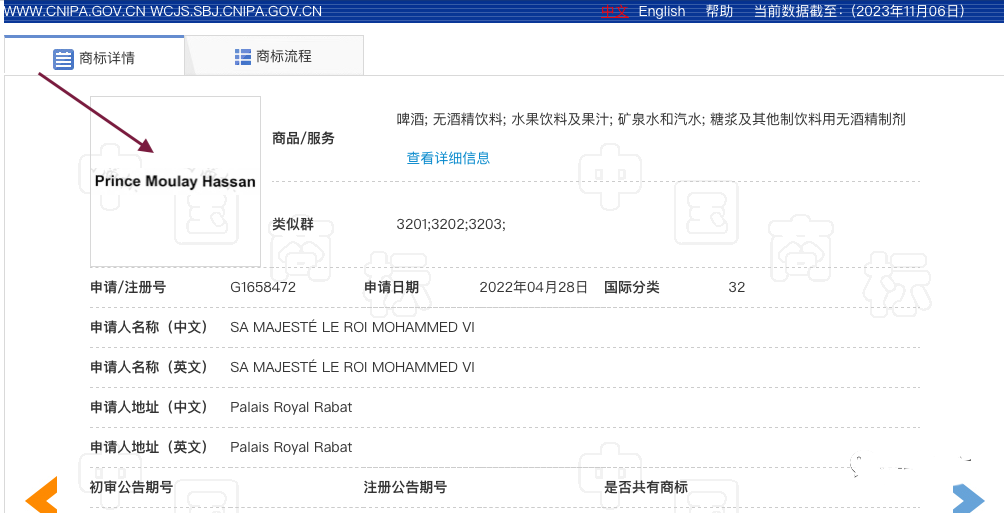1004x513 pixels.
Task: Select English applicant name SA MAJESTÉ LE ROI MOHAMMED VI
Action: [352, 367]
